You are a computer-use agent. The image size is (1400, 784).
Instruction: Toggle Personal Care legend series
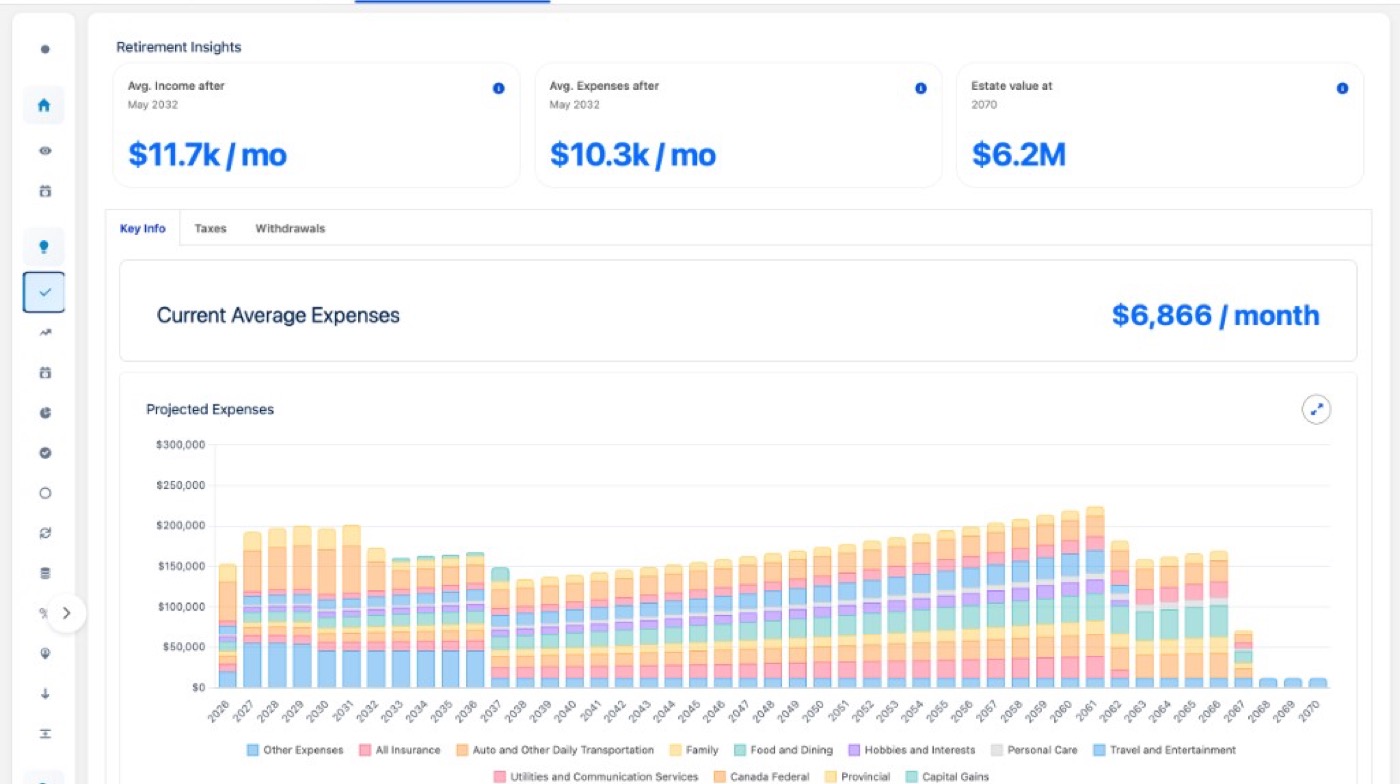[1033, 750]
